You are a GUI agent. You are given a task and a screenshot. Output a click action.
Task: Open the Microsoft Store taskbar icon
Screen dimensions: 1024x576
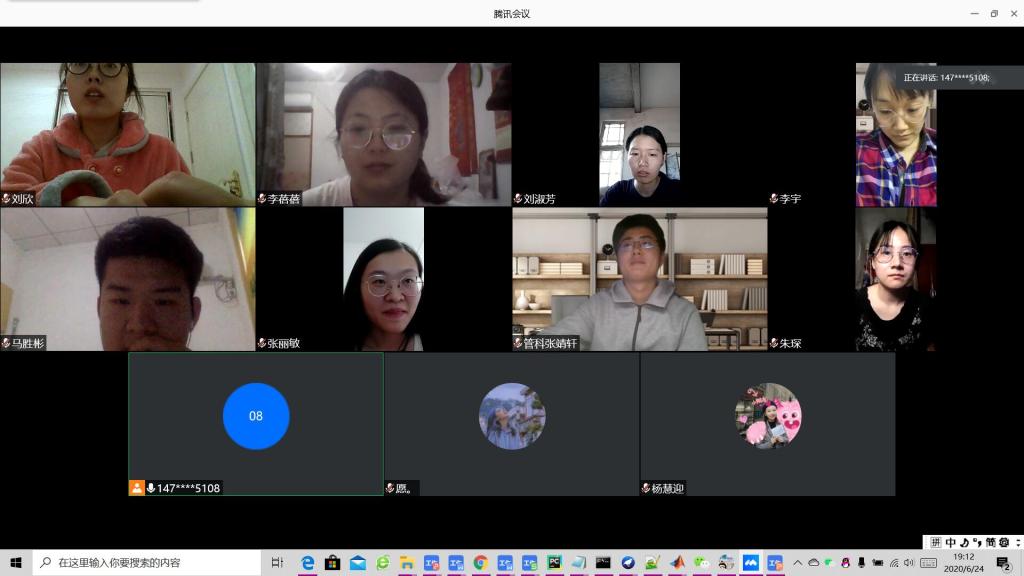(333, 563)
